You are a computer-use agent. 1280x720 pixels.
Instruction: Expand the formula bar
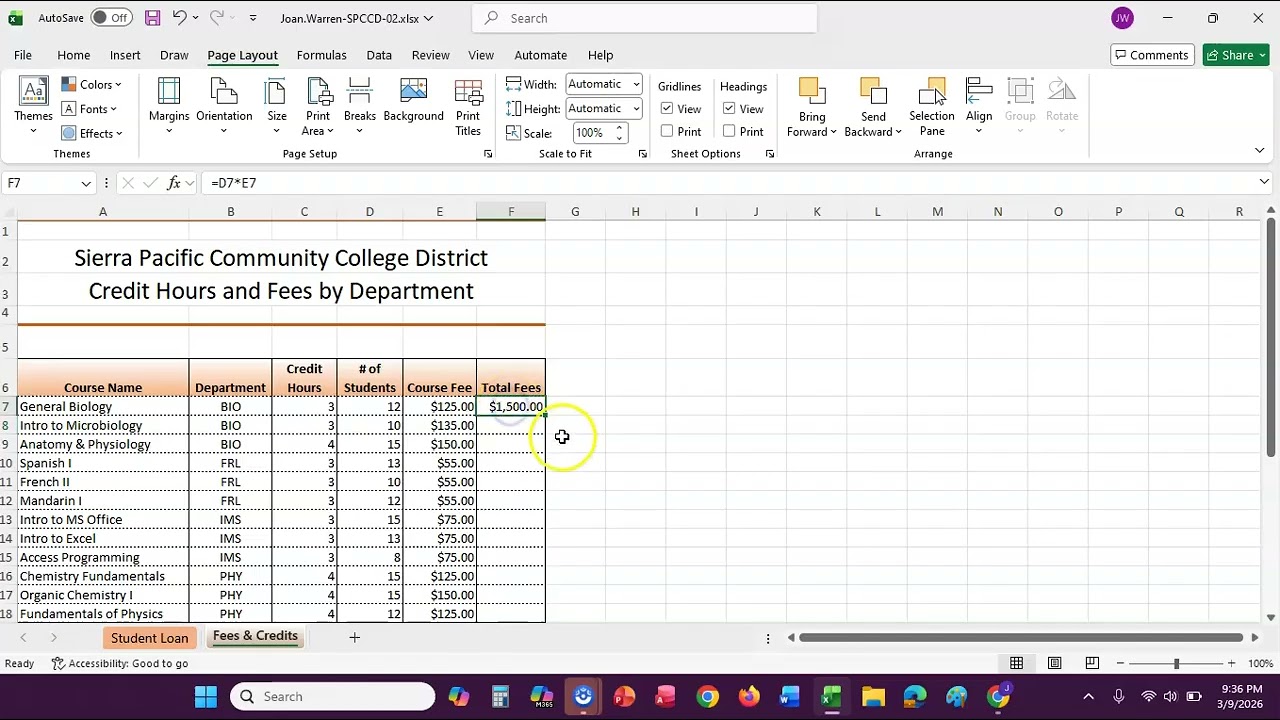tap(1264, 182)
